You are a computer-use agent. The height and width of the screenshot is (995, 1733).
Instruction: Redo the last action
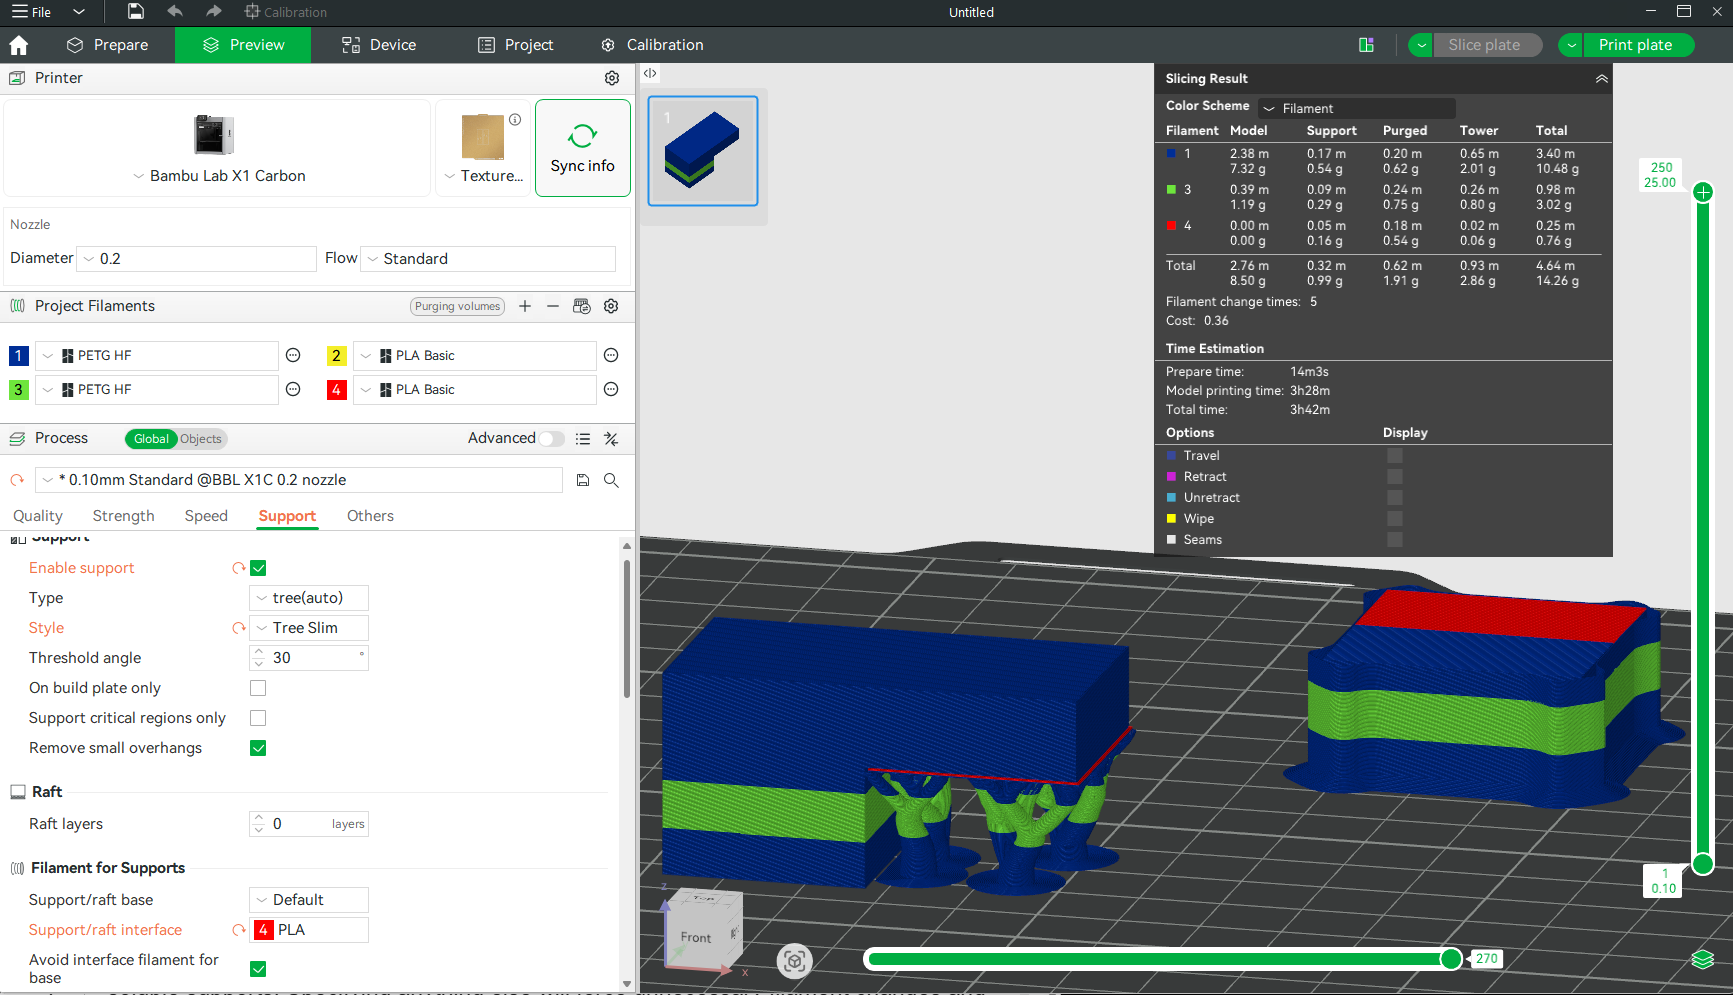[x=213, y=12]
